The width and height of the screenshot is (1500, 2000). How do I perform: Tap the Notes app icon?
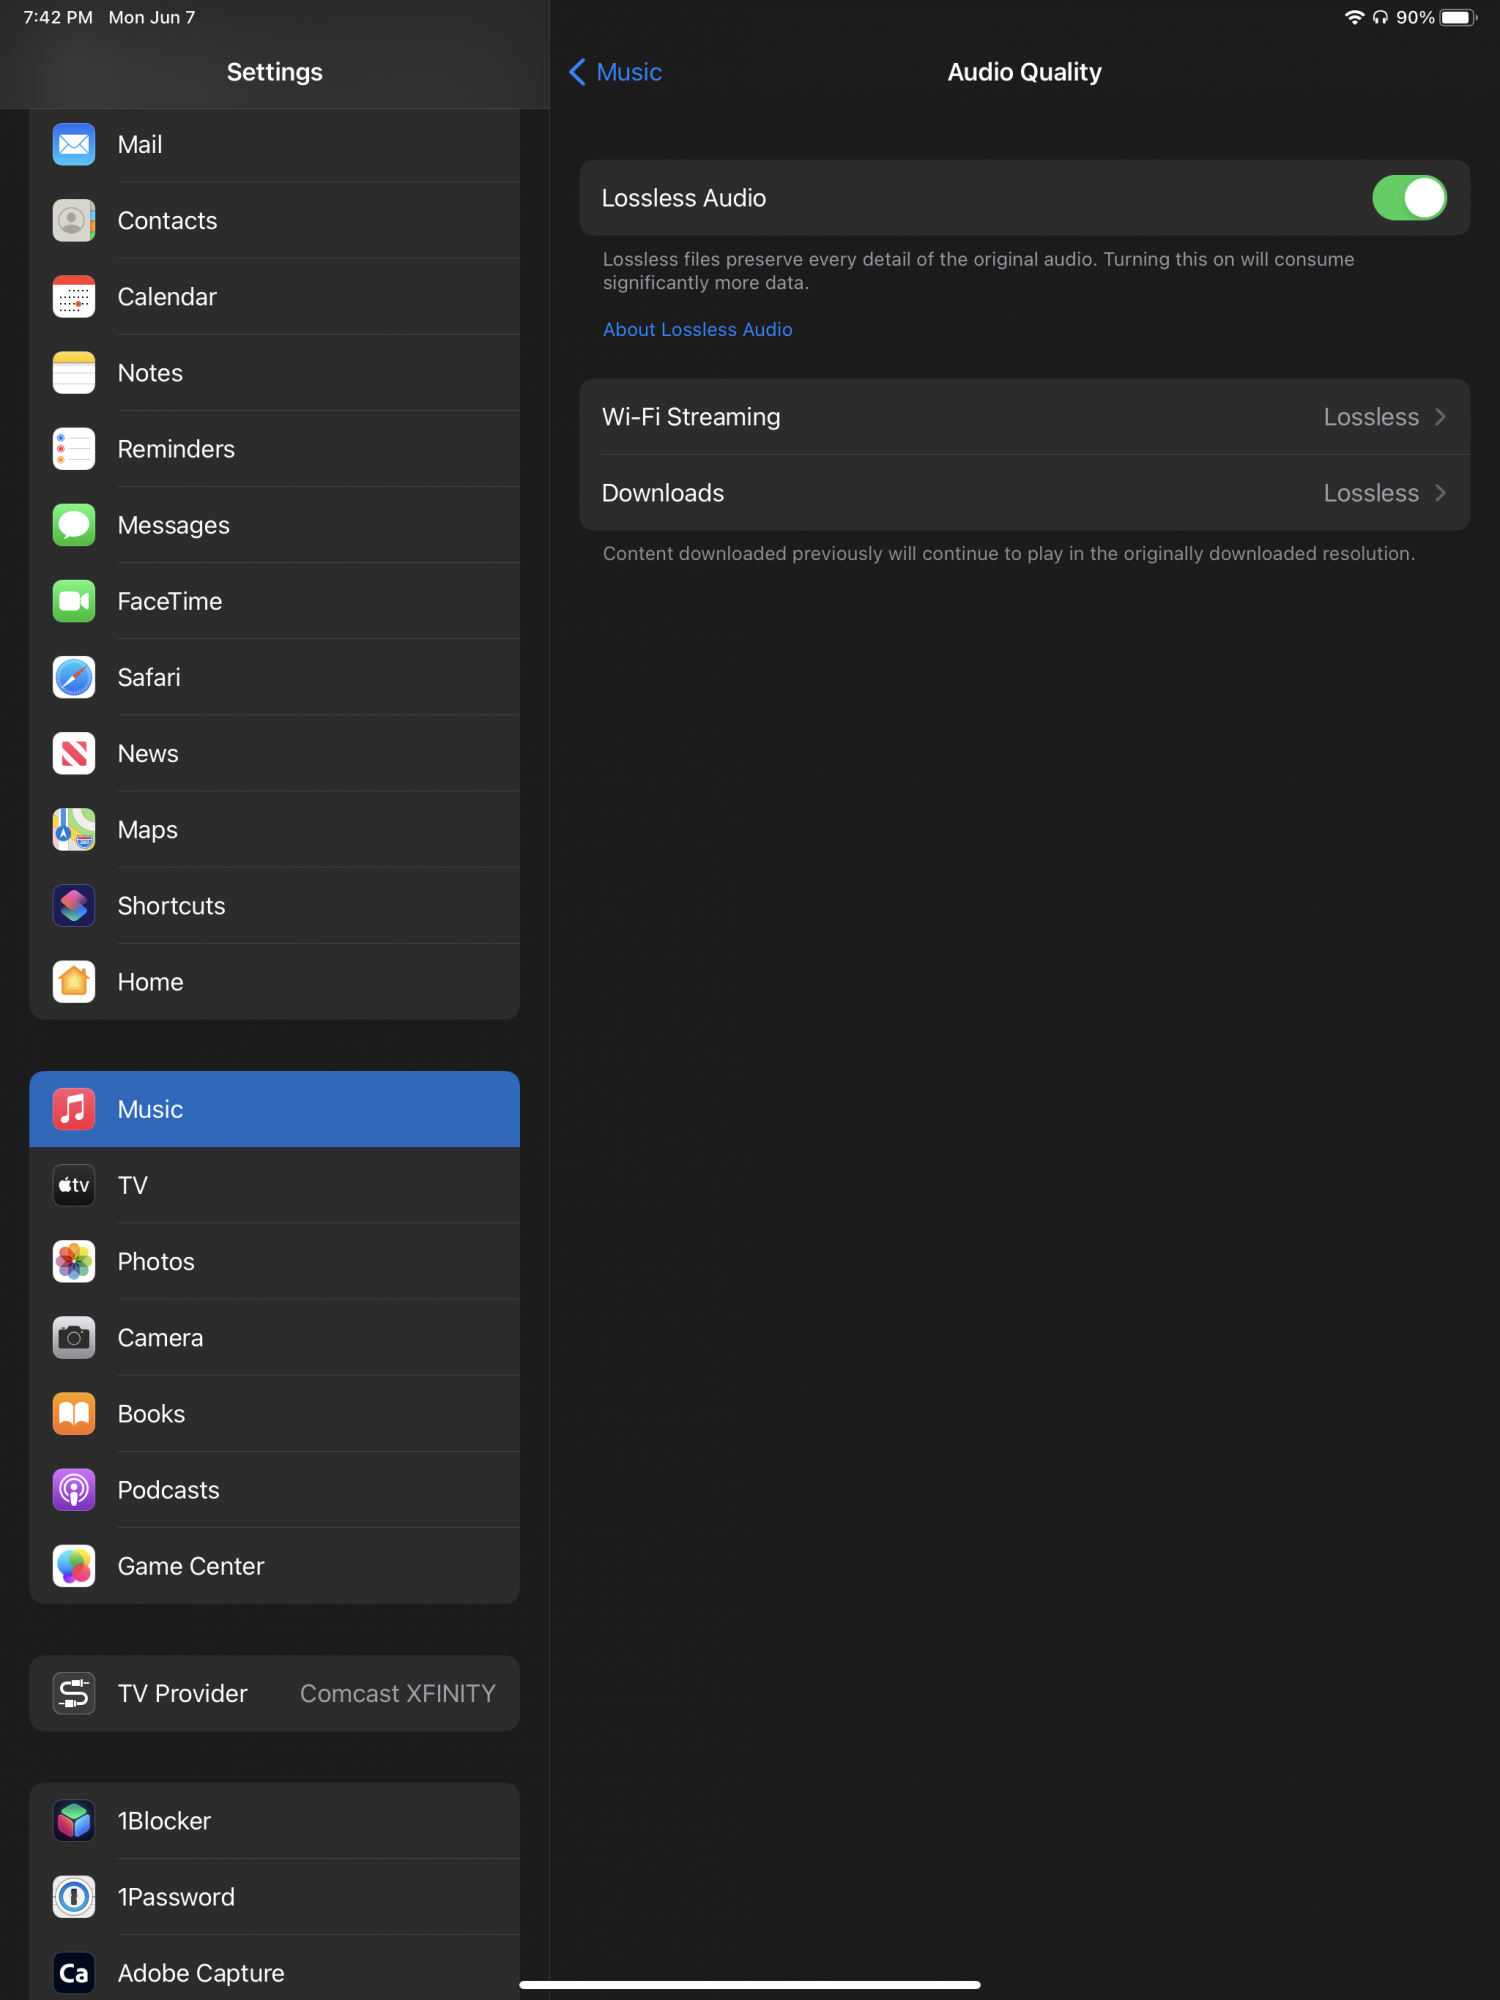[x=74, y=373]
